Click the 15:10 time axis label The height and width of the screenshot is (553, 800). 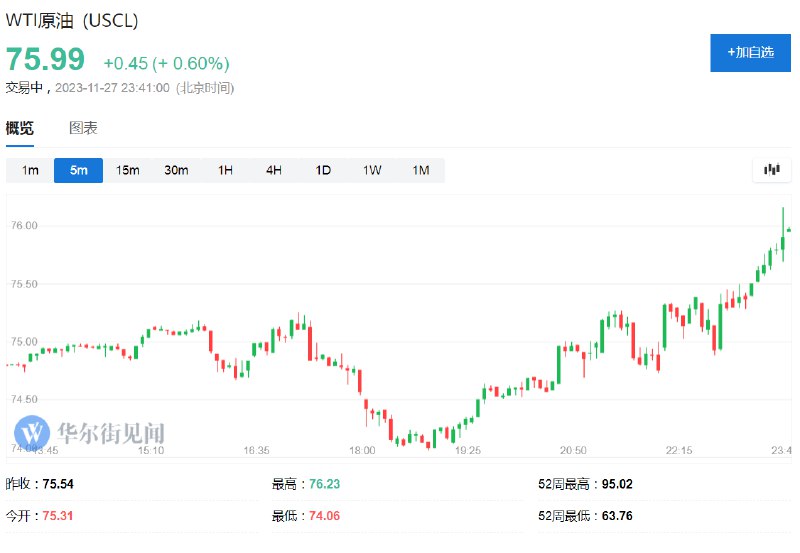coord(151,450)
